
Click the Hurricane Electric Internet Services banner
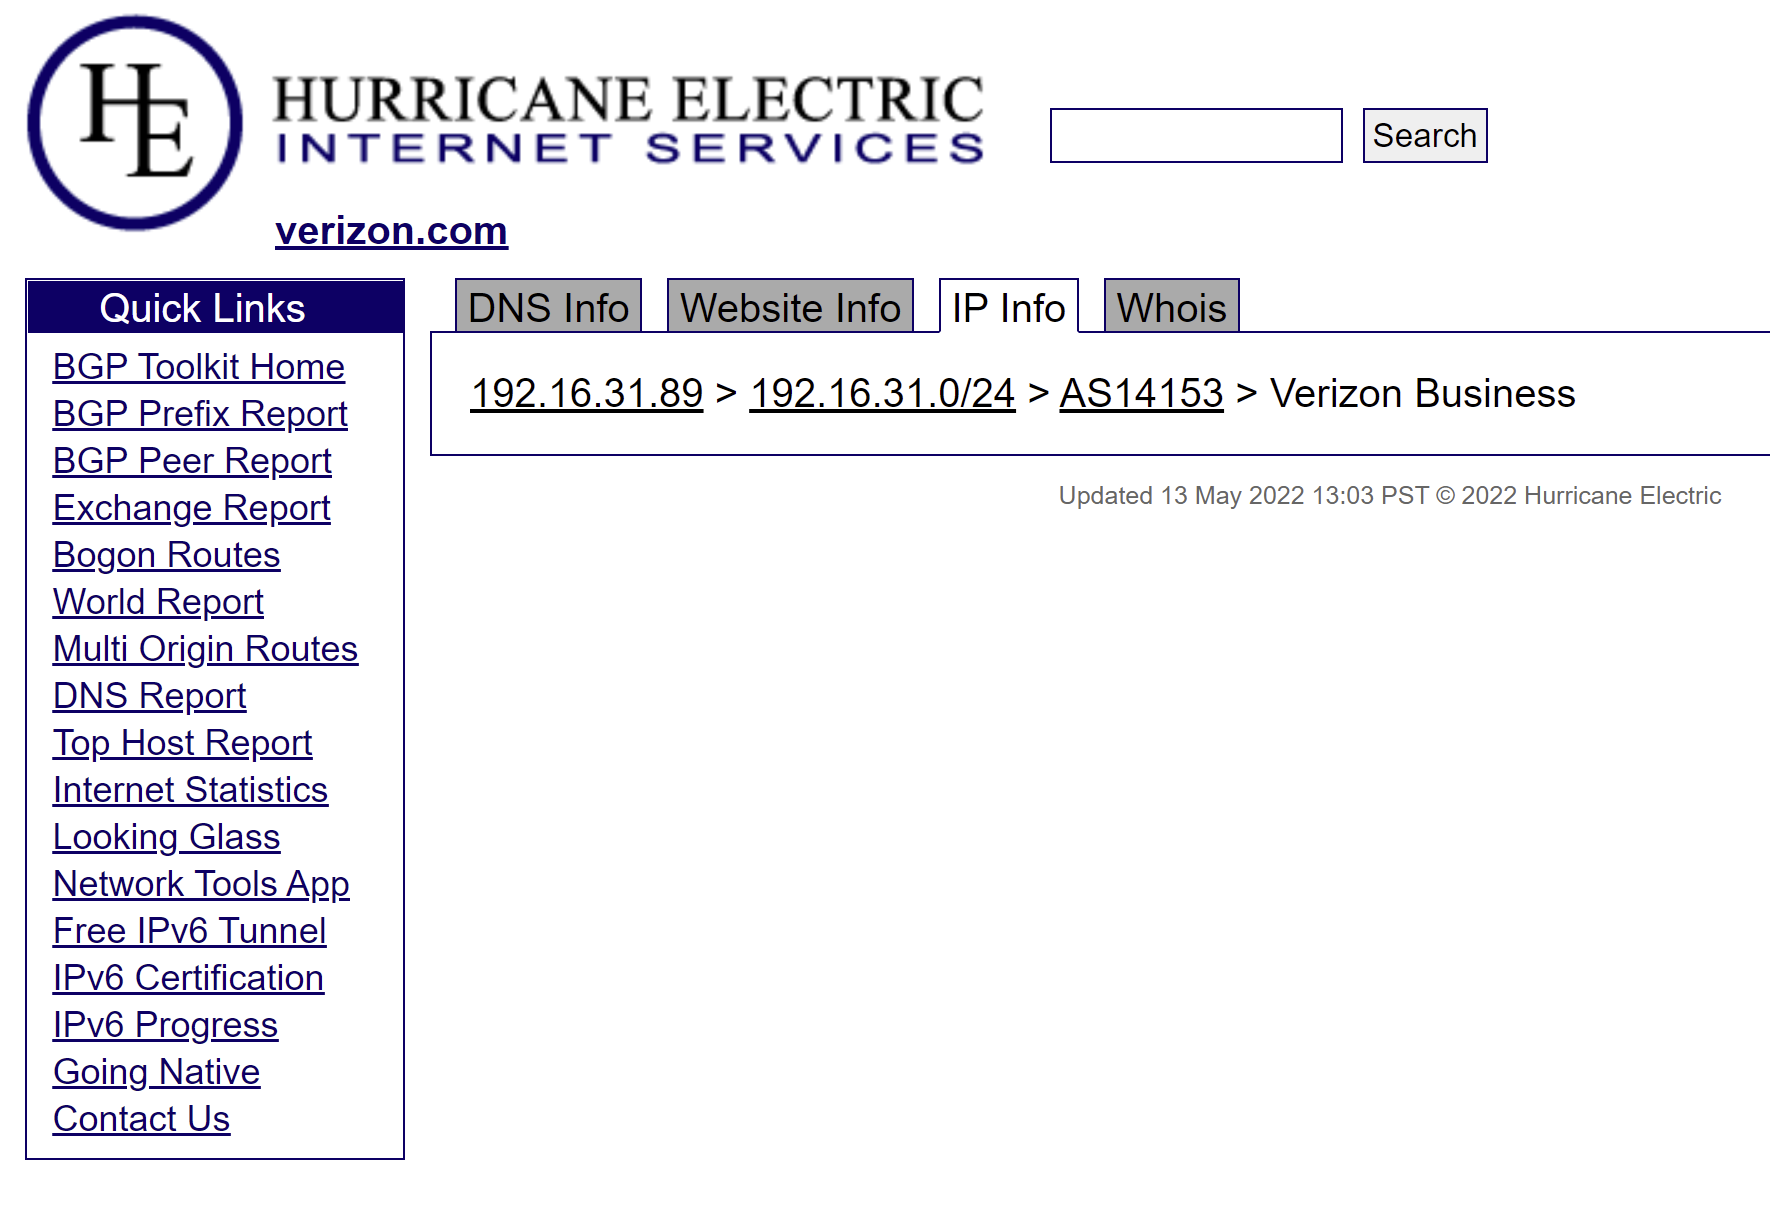click(x=629, y=119)
